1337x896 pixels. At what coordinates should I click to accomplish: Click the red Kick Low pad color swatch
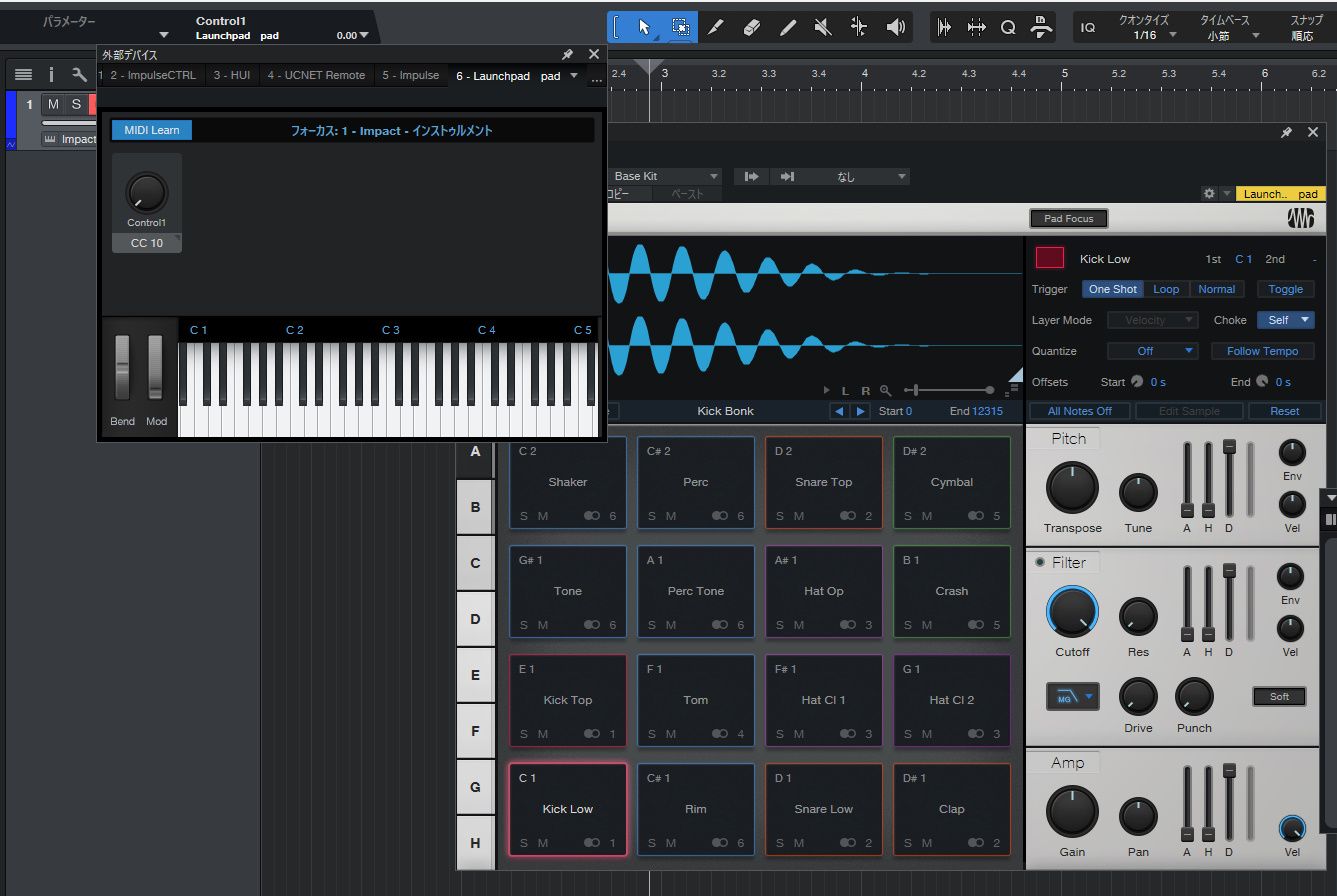point(1049,258)
